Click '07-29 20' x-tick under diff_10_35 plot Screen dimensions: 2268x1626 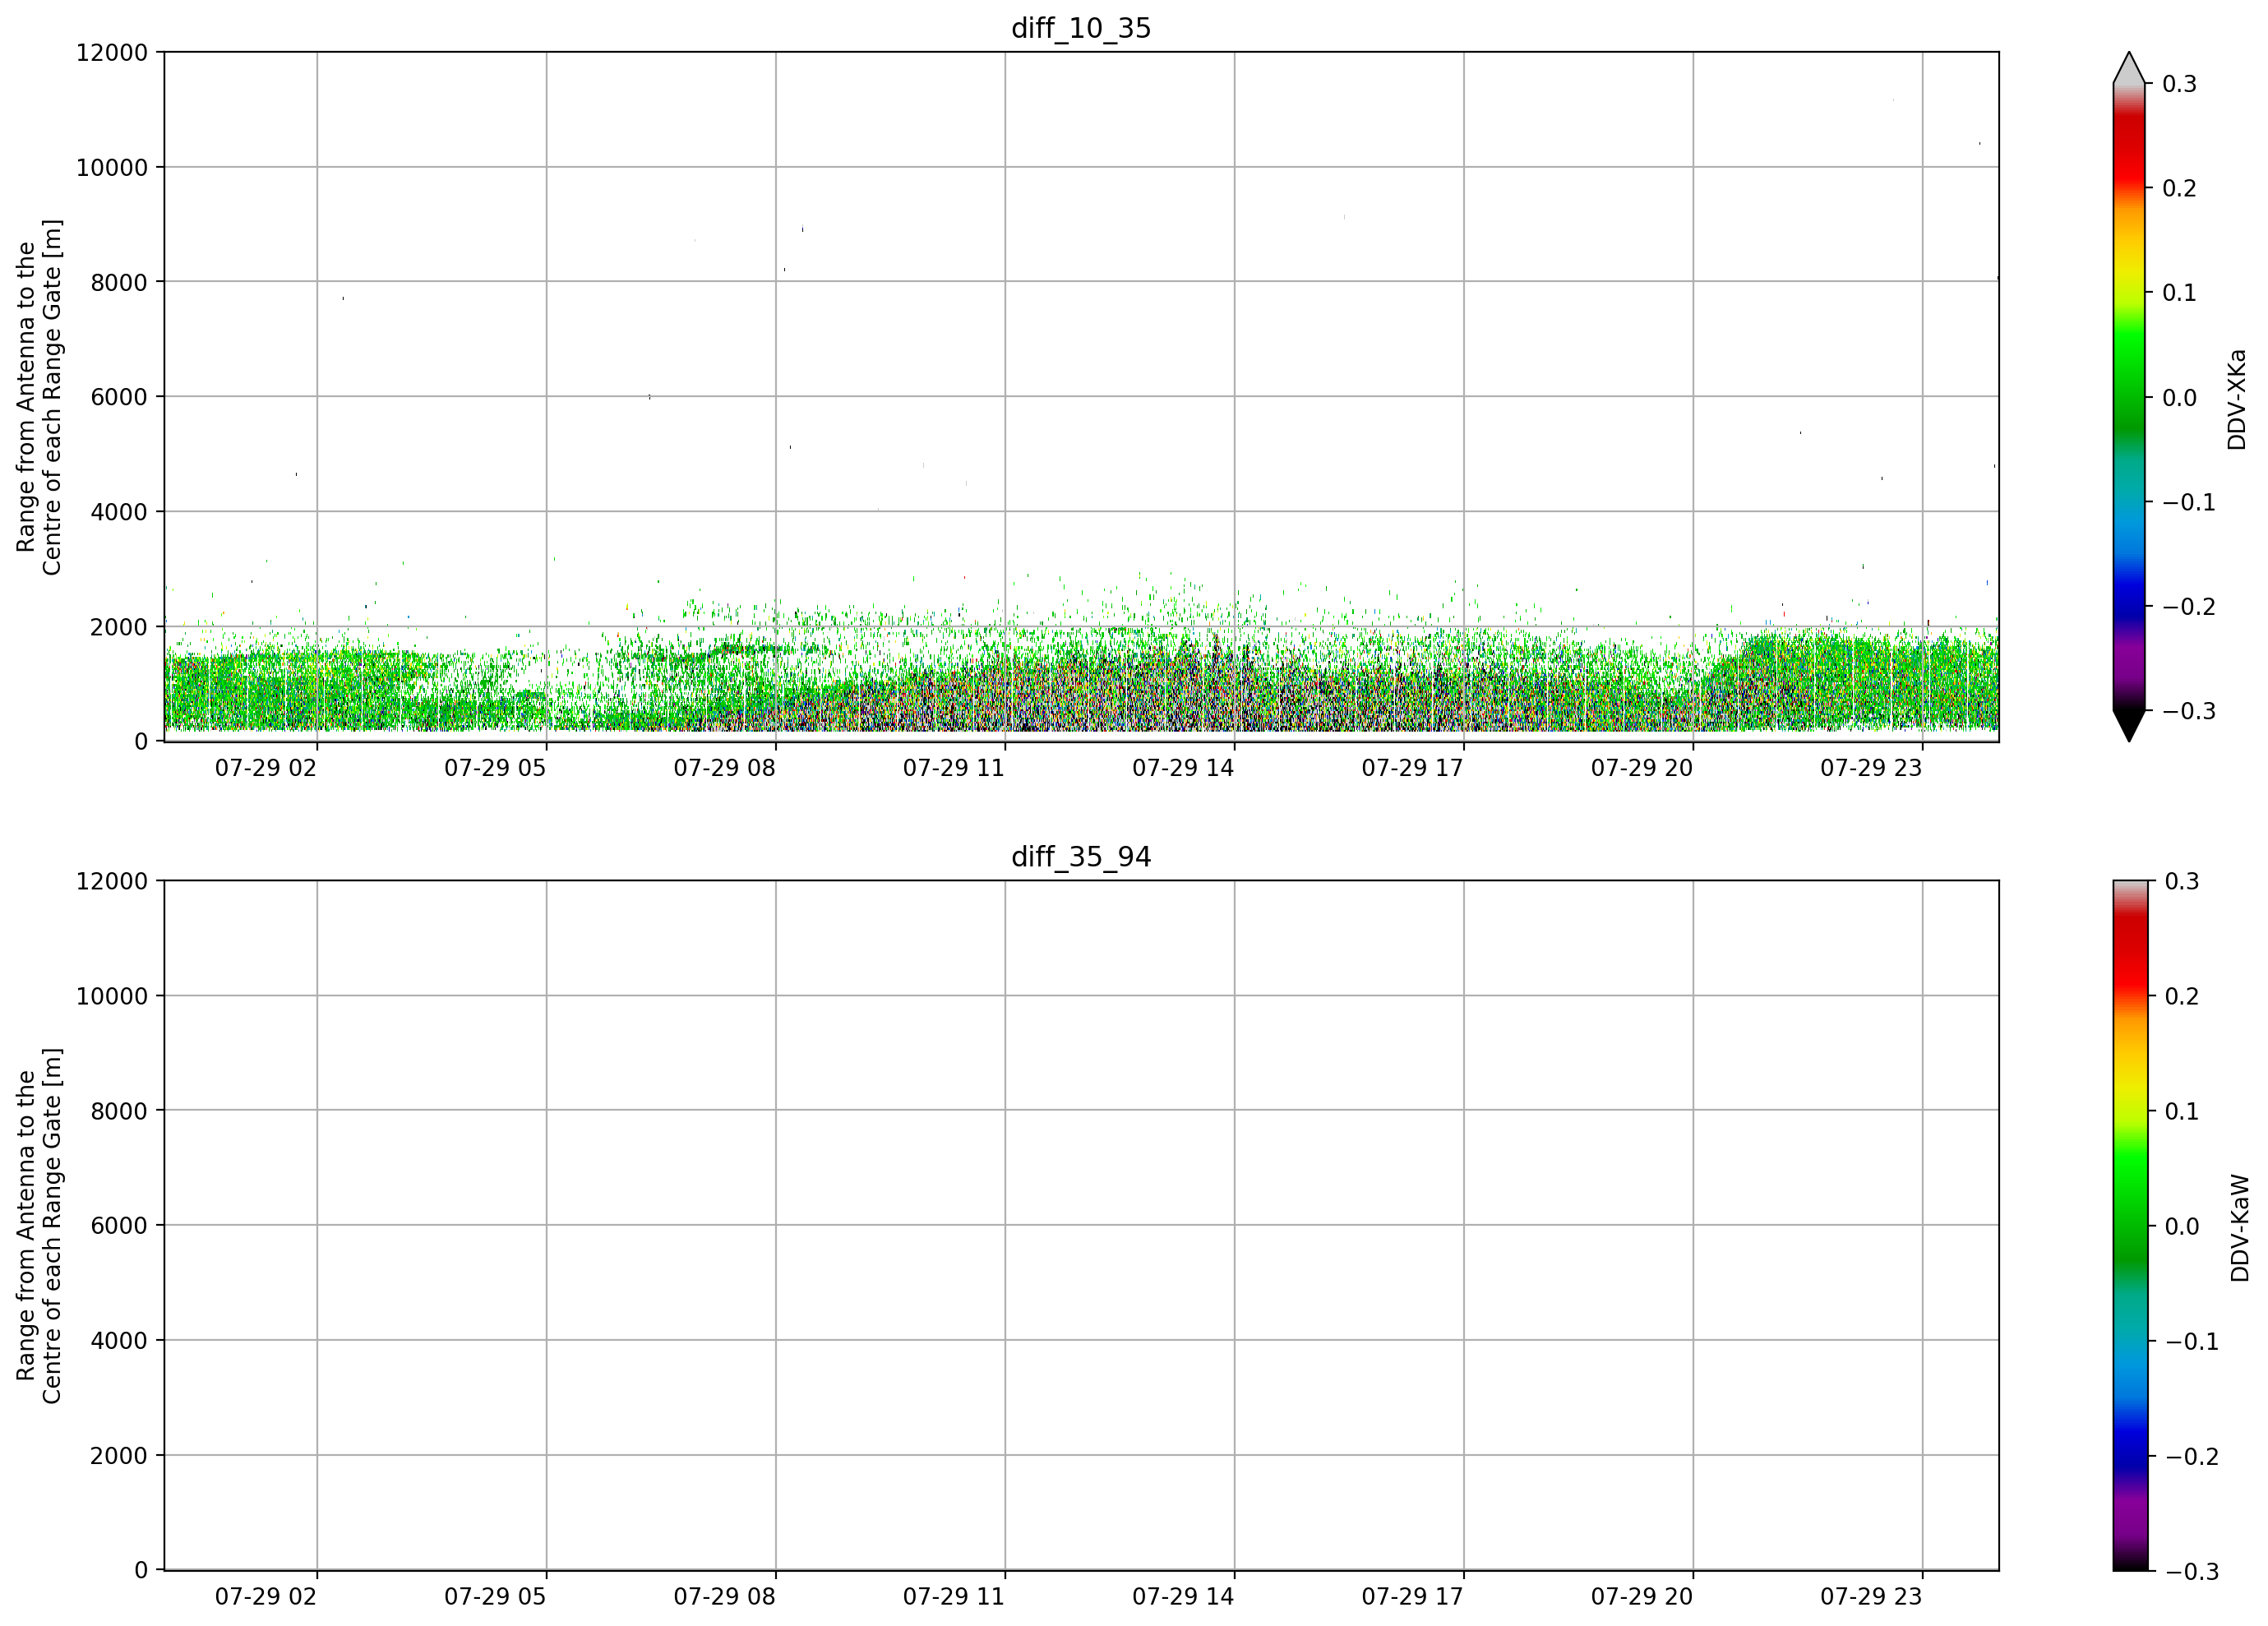(x=1642, y=768)
